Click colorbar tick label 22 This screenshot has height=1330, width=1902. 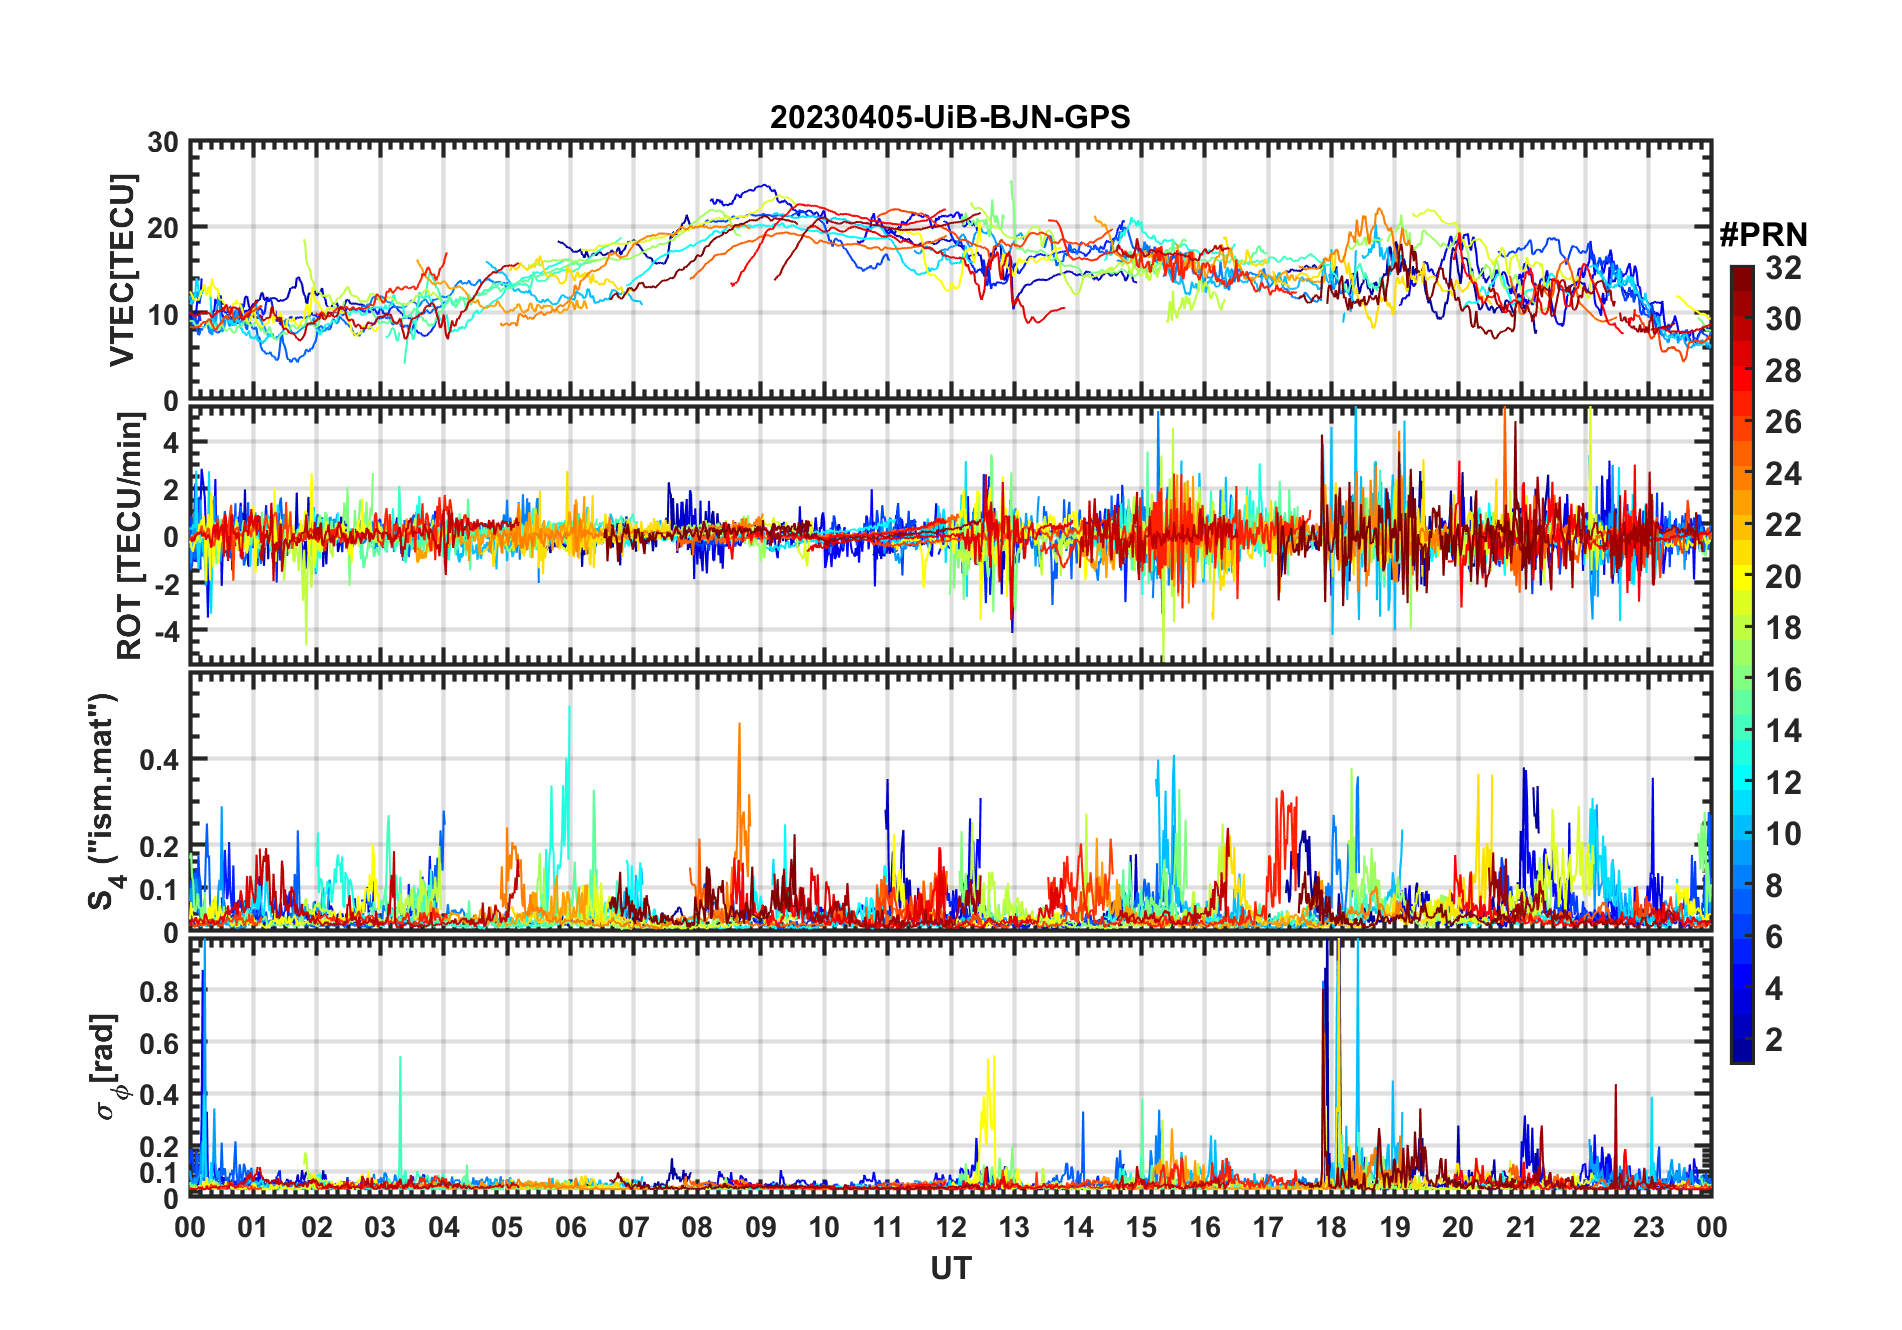point(1783,524)
